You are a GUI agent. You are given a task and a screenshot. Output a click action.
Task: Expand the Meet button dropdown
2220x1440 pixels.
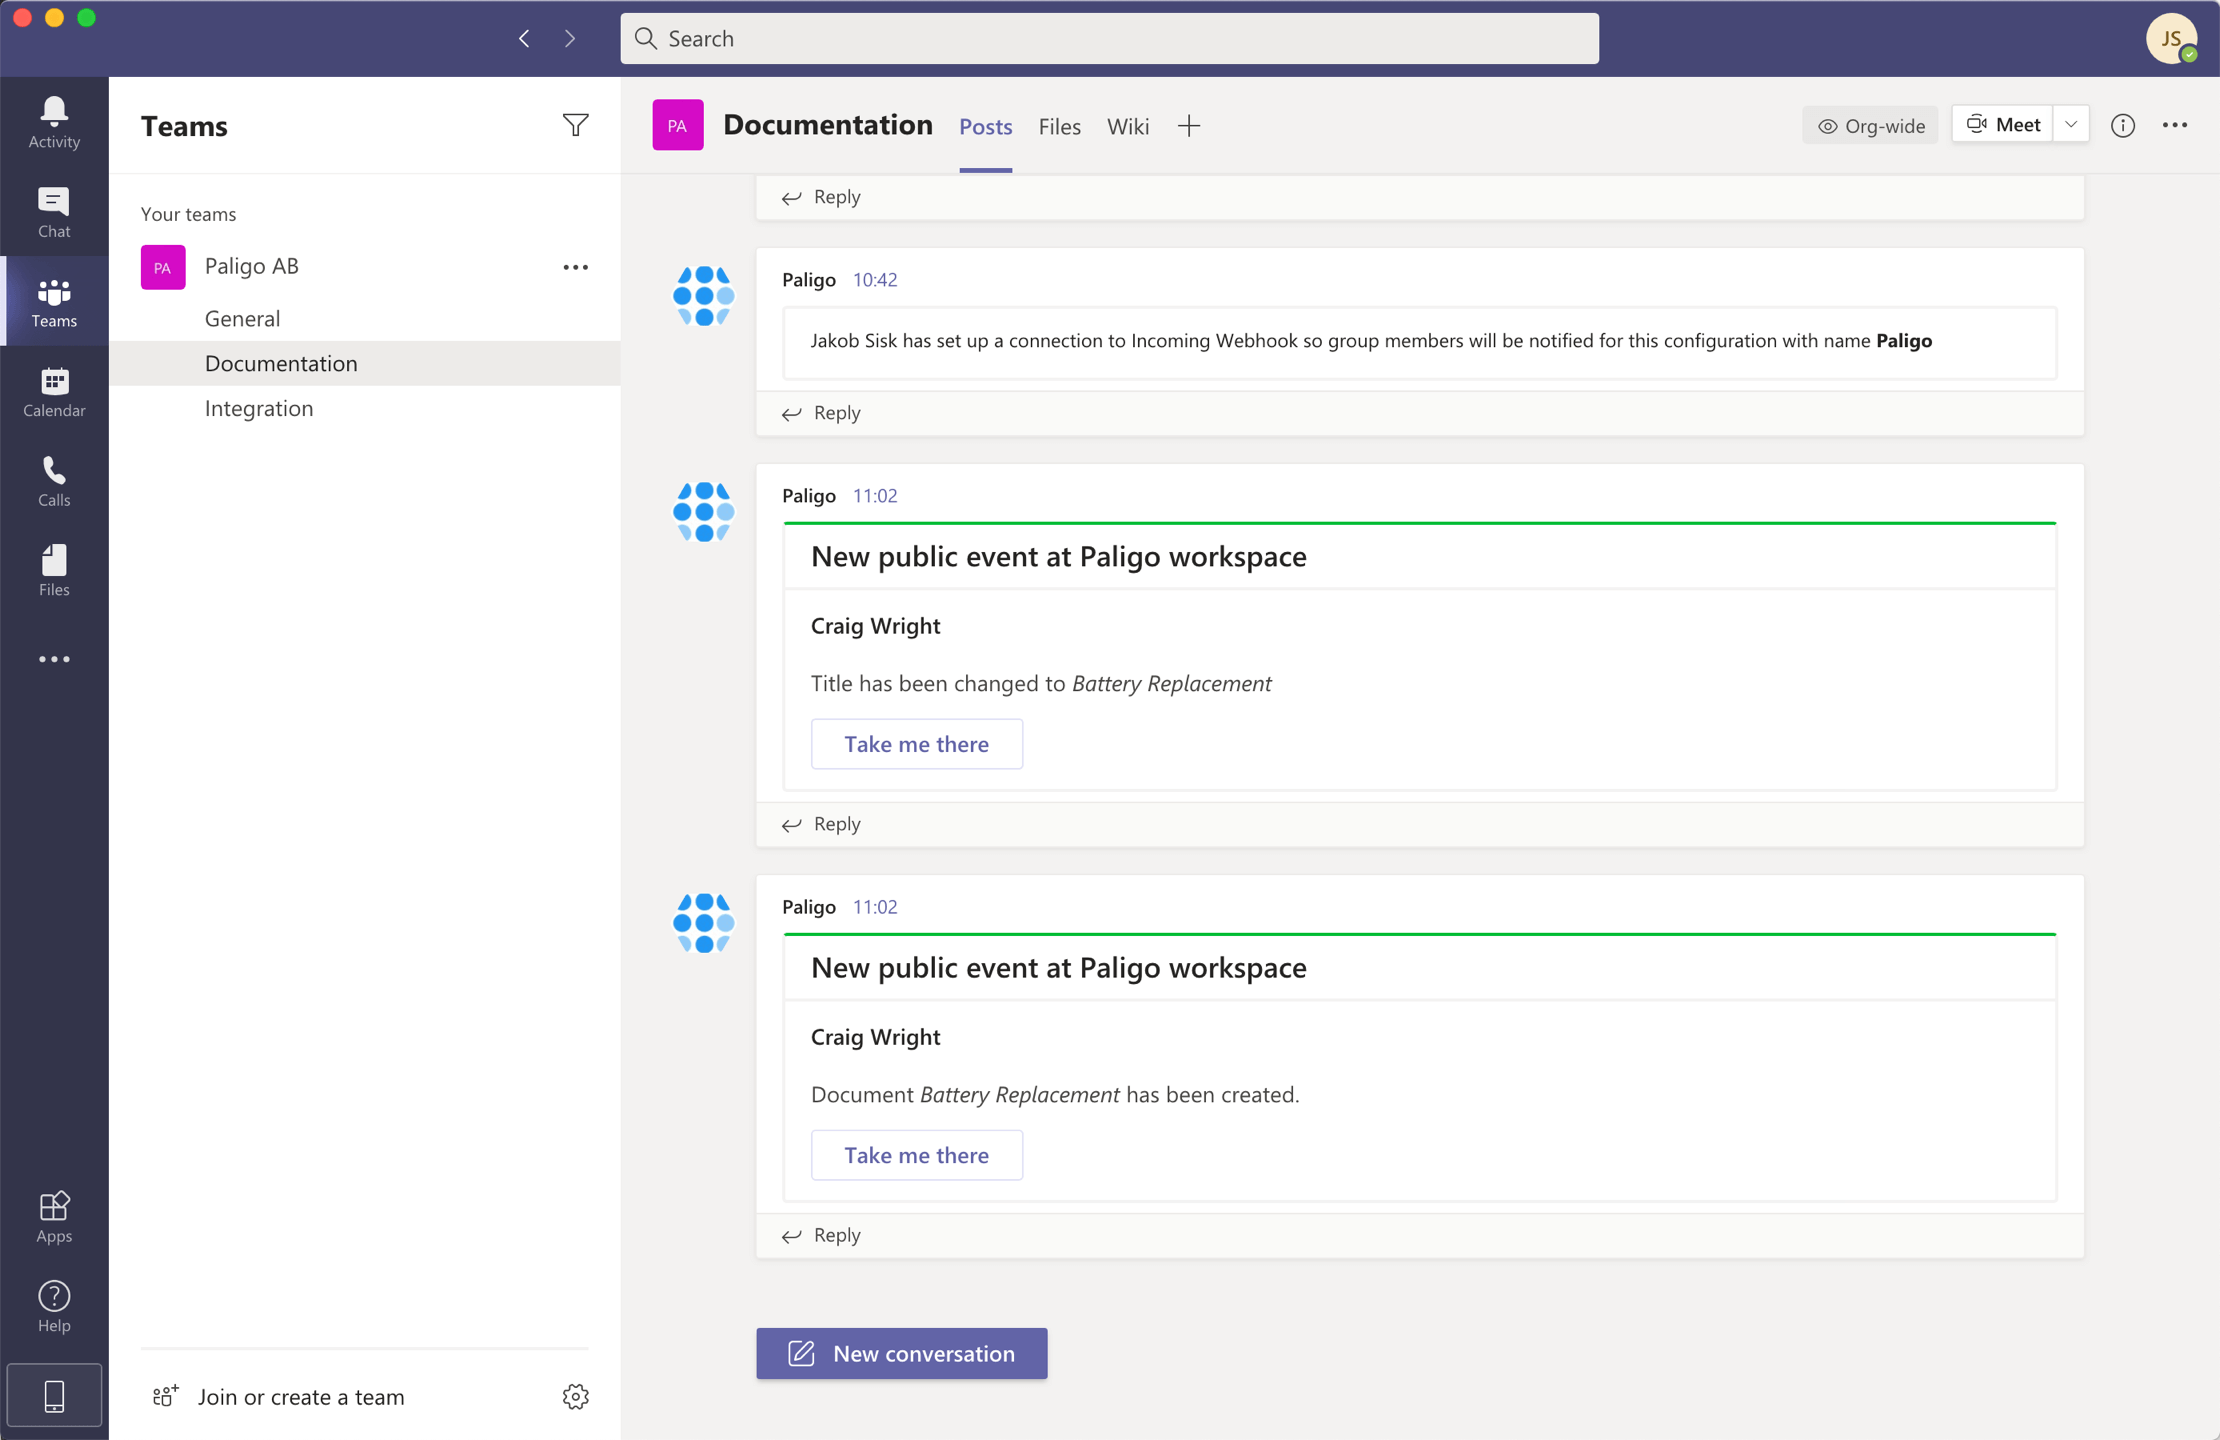pyautogui.click(x=2069, y=123)
